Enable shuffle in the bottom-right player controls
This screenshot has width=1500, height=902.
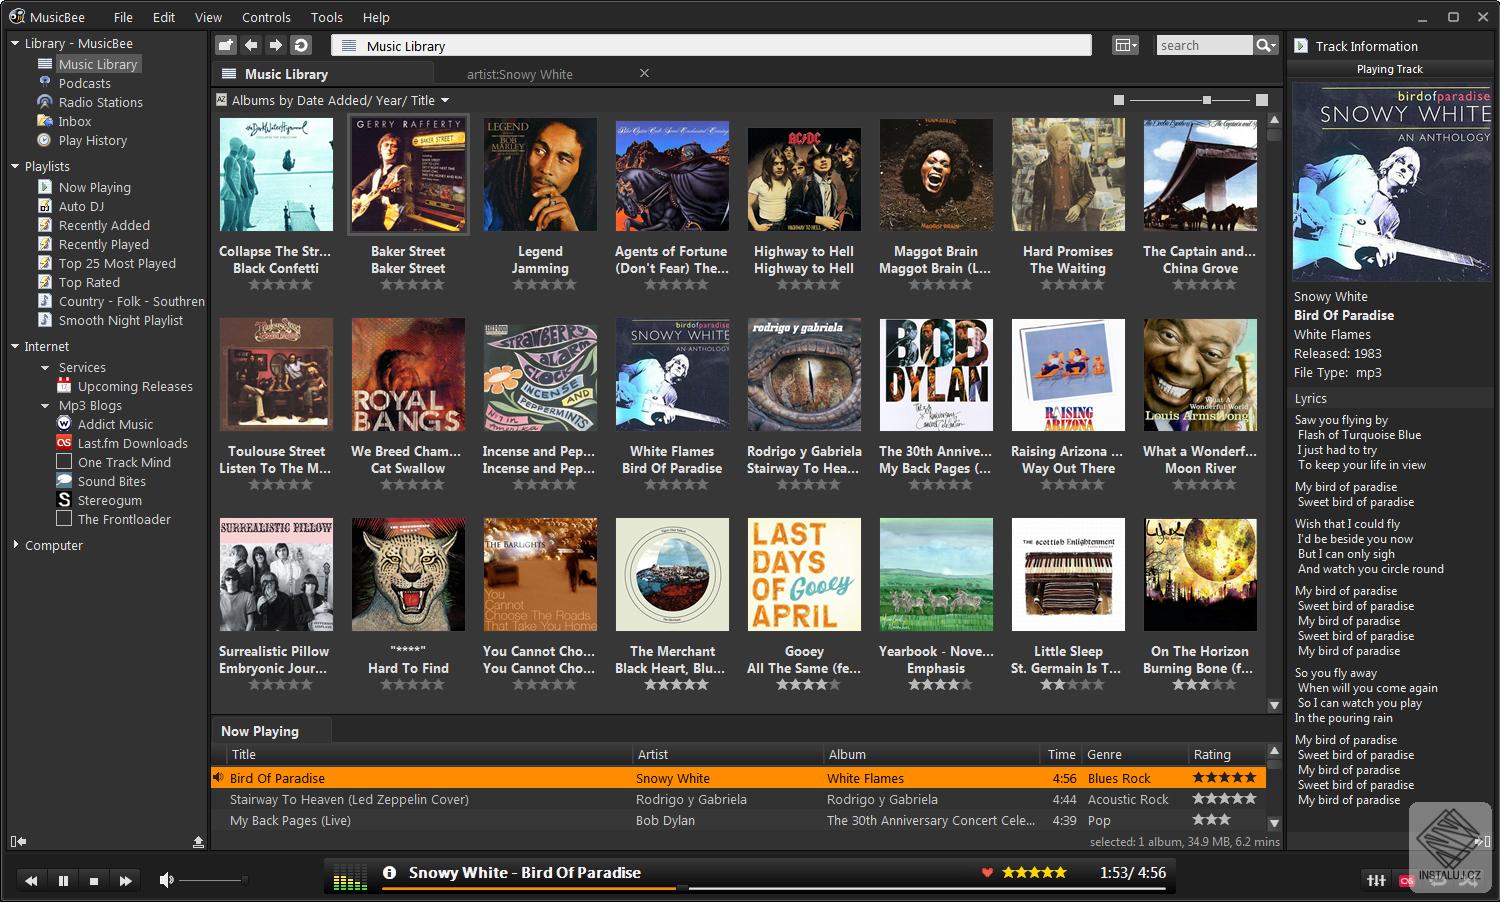[1466, 884]
